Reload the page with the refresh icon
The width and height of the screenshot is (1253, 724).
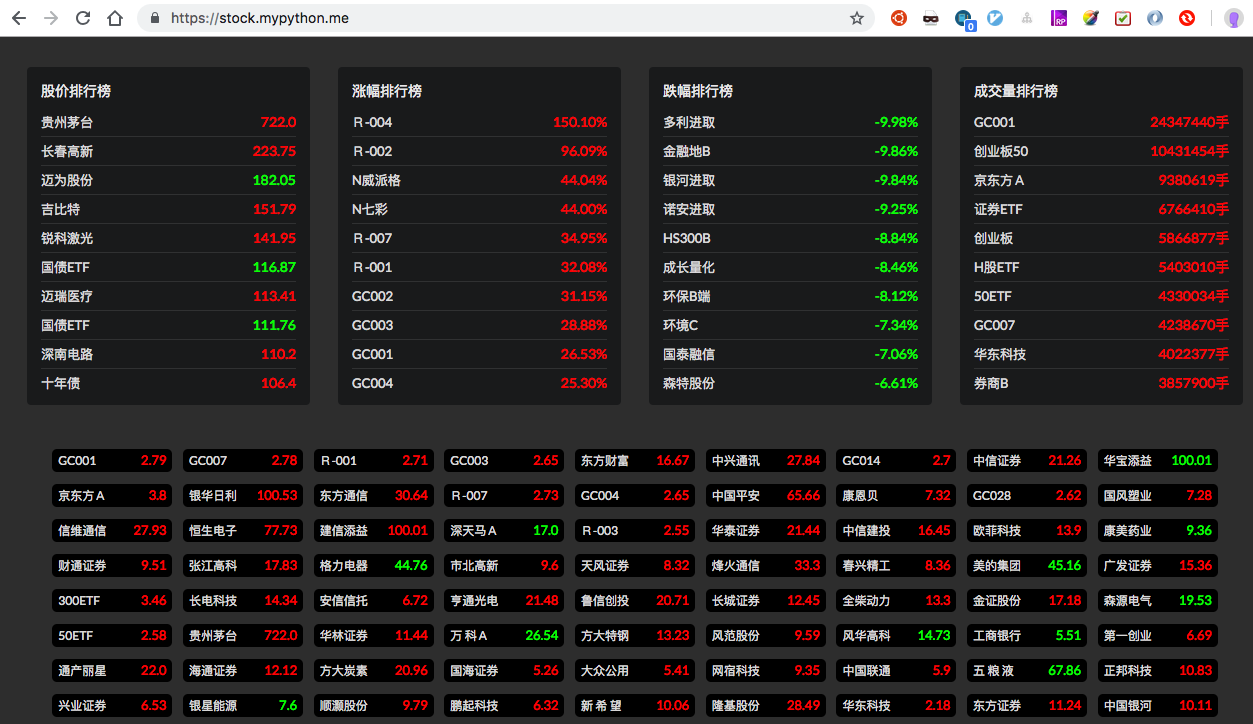(83, 18)
